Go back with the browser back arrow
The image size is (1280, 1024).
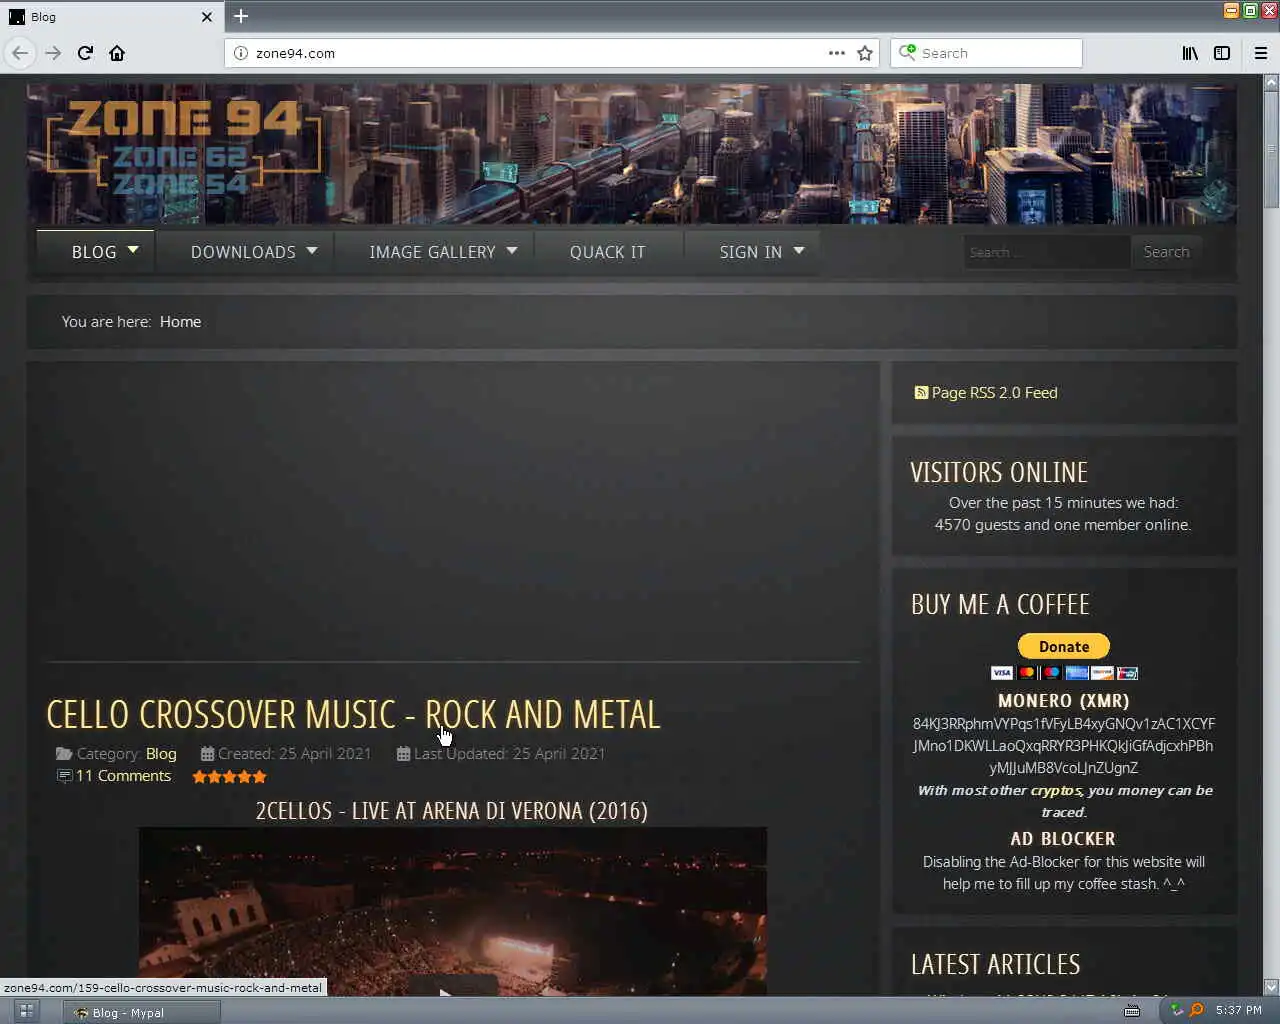20,53
